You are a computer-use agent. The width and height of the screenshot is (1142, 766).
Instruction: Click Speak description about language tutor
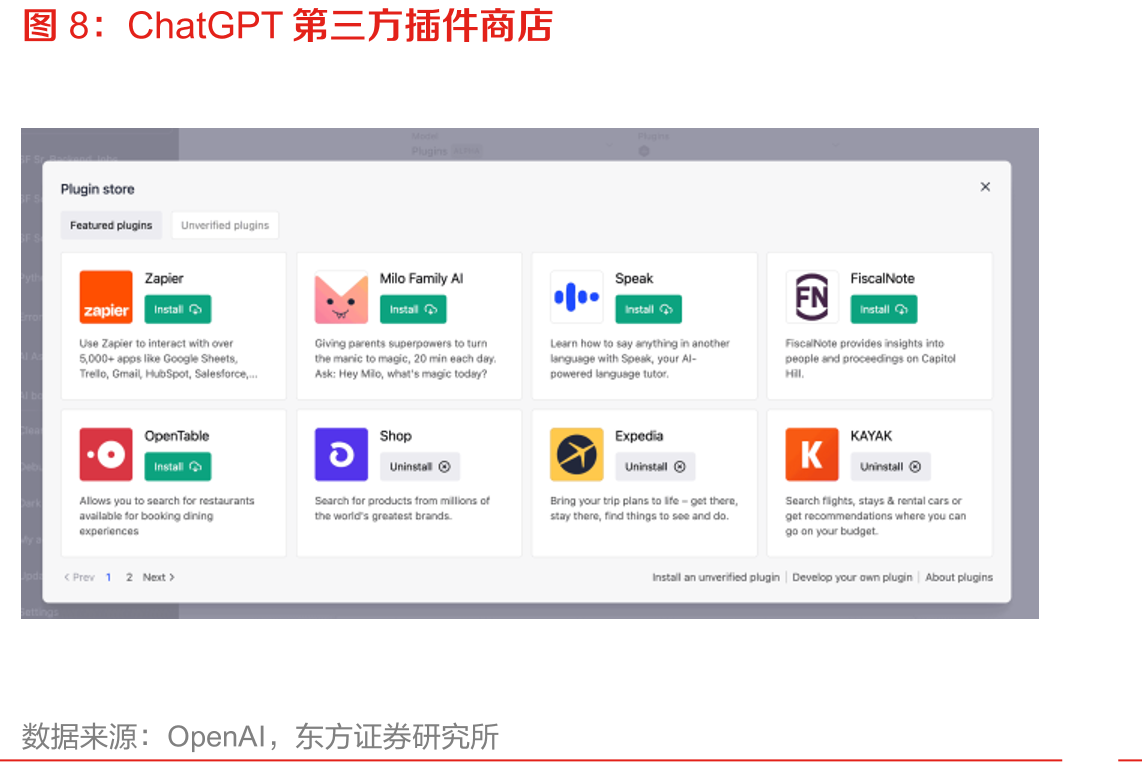[x=639, y=358]
